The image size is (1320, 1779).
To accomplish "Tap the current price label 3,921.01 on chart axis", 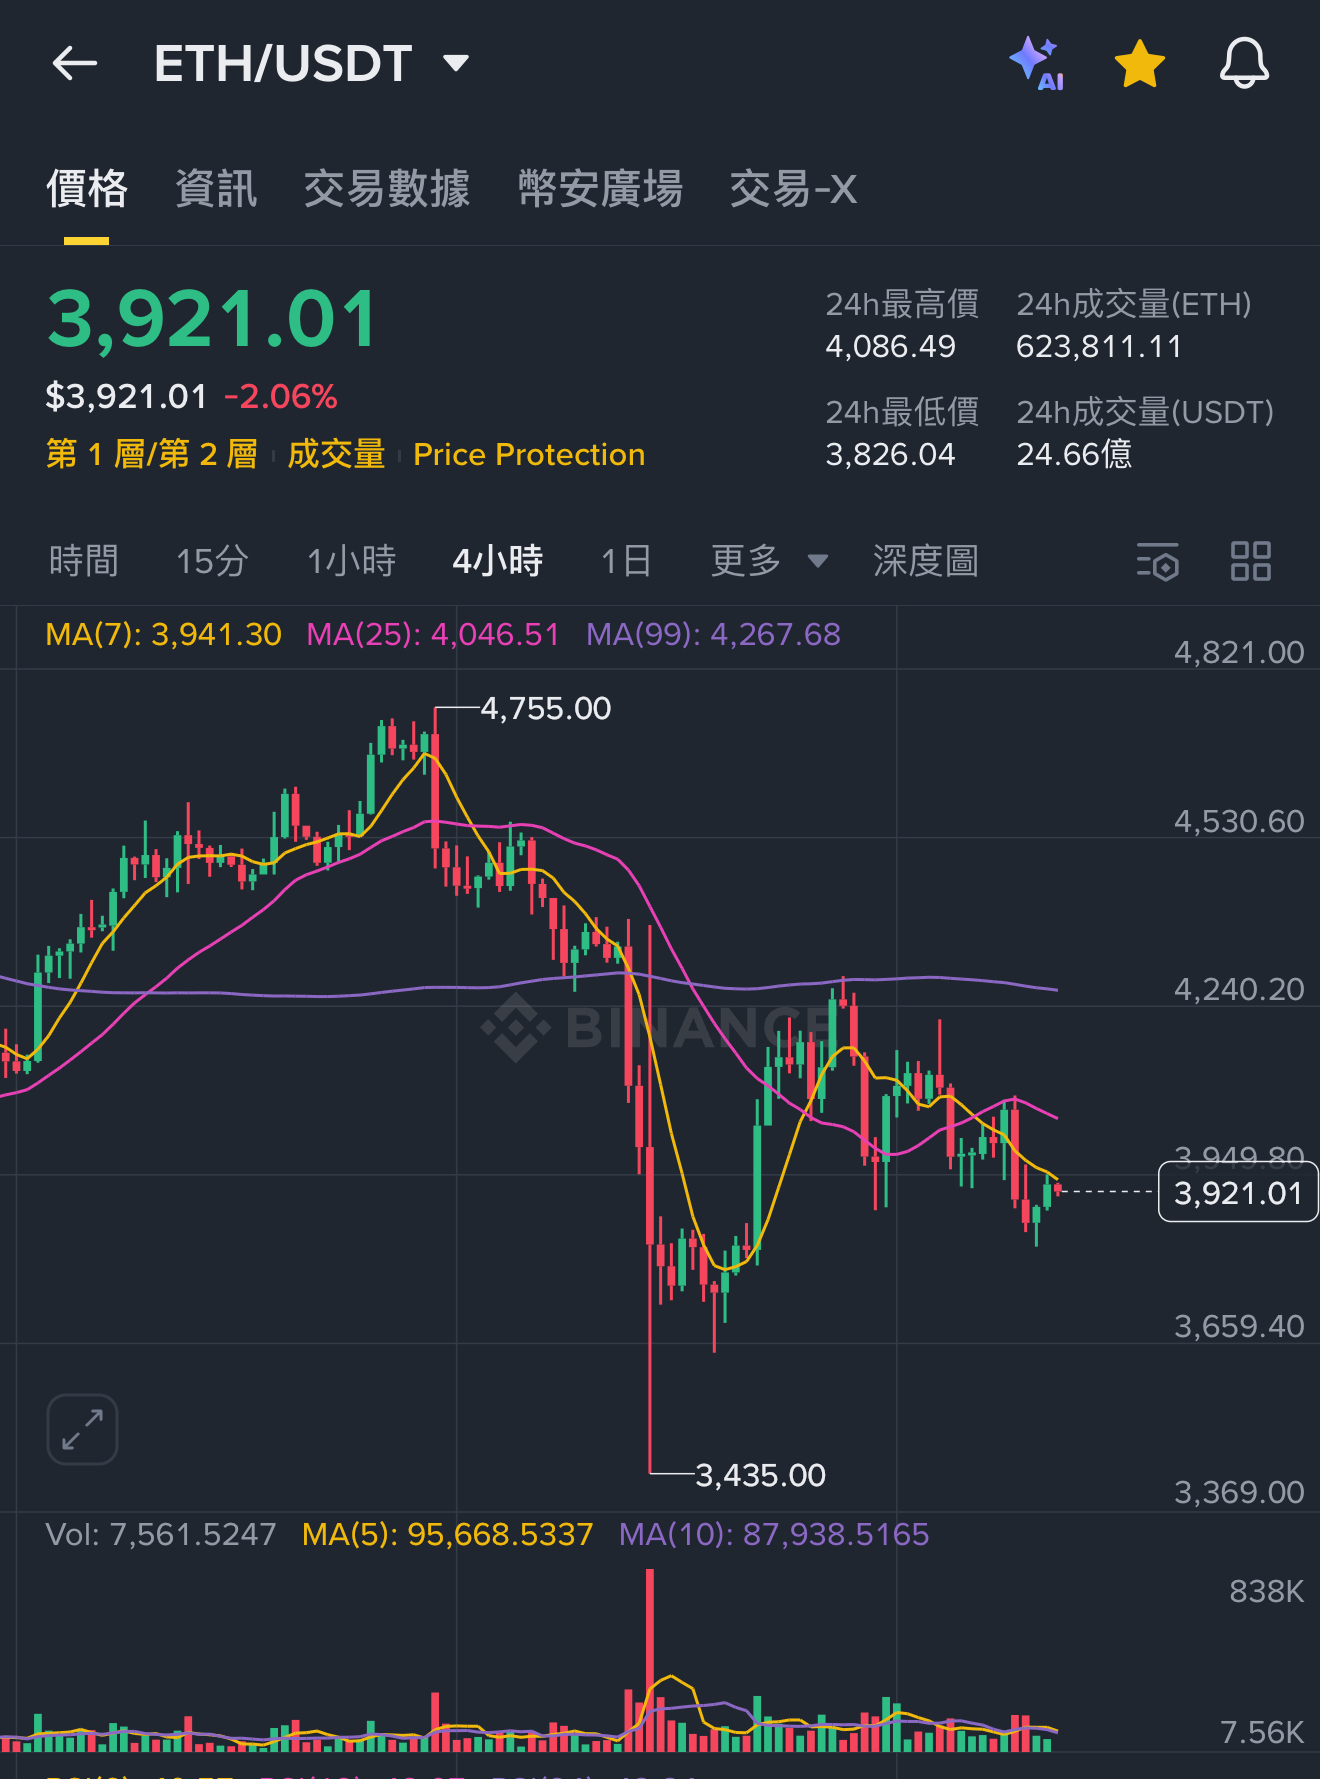I will 1237,1192.
